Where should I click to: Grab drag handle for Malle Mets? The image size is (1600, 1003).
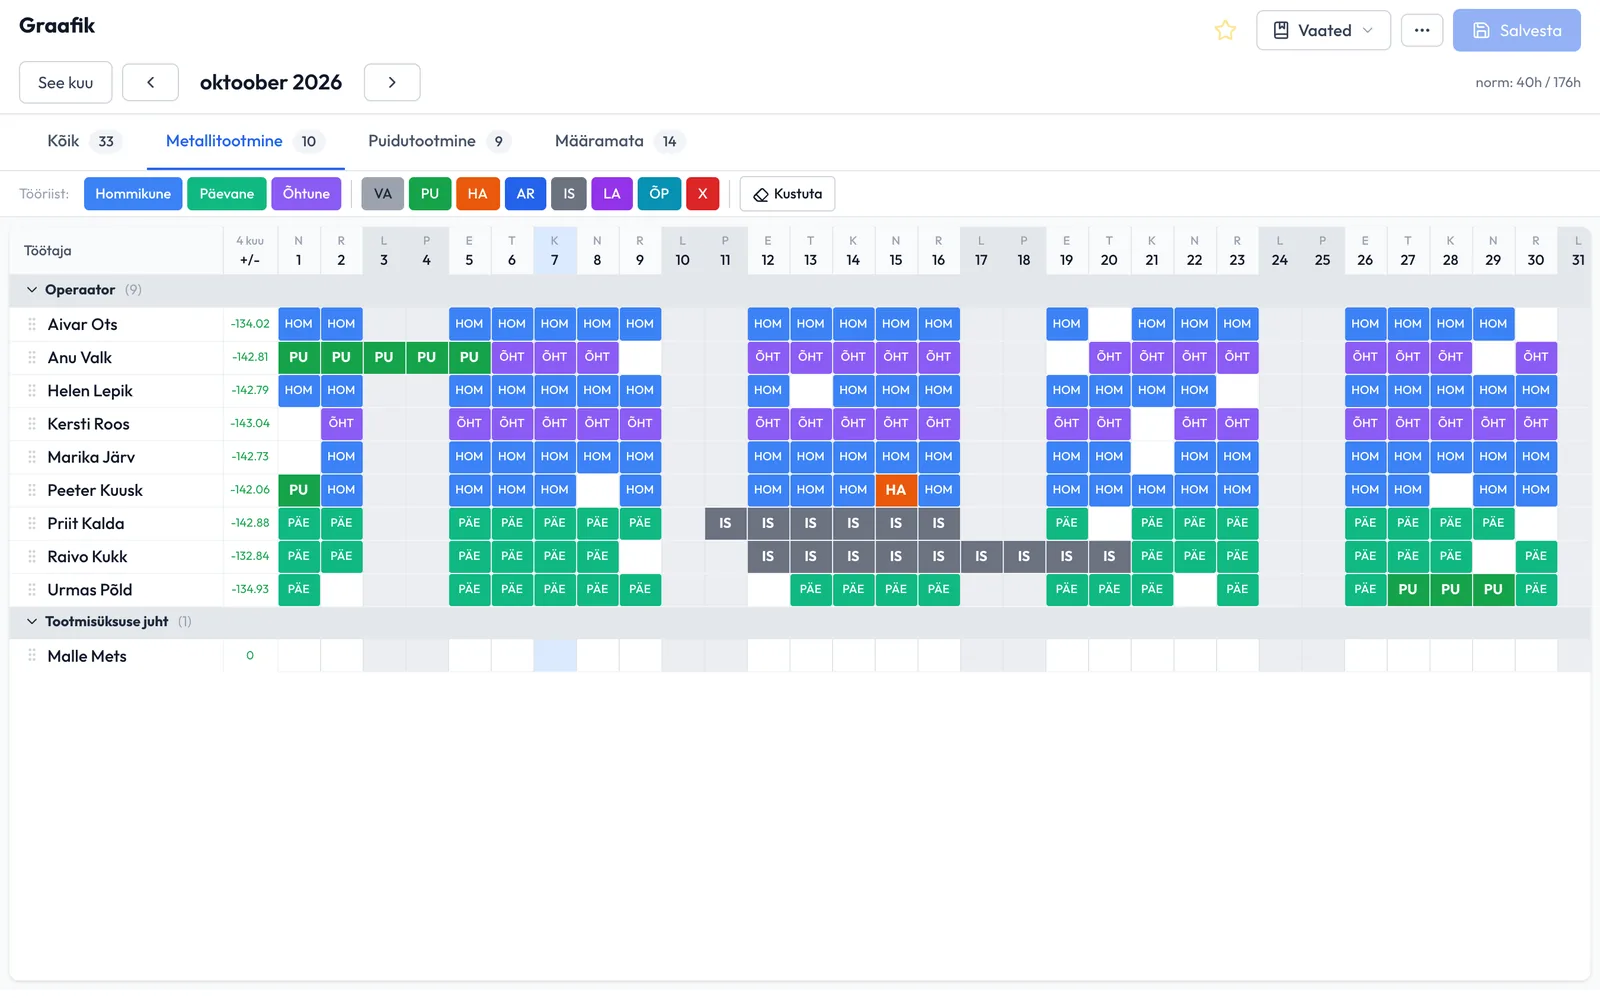[32, 656]
